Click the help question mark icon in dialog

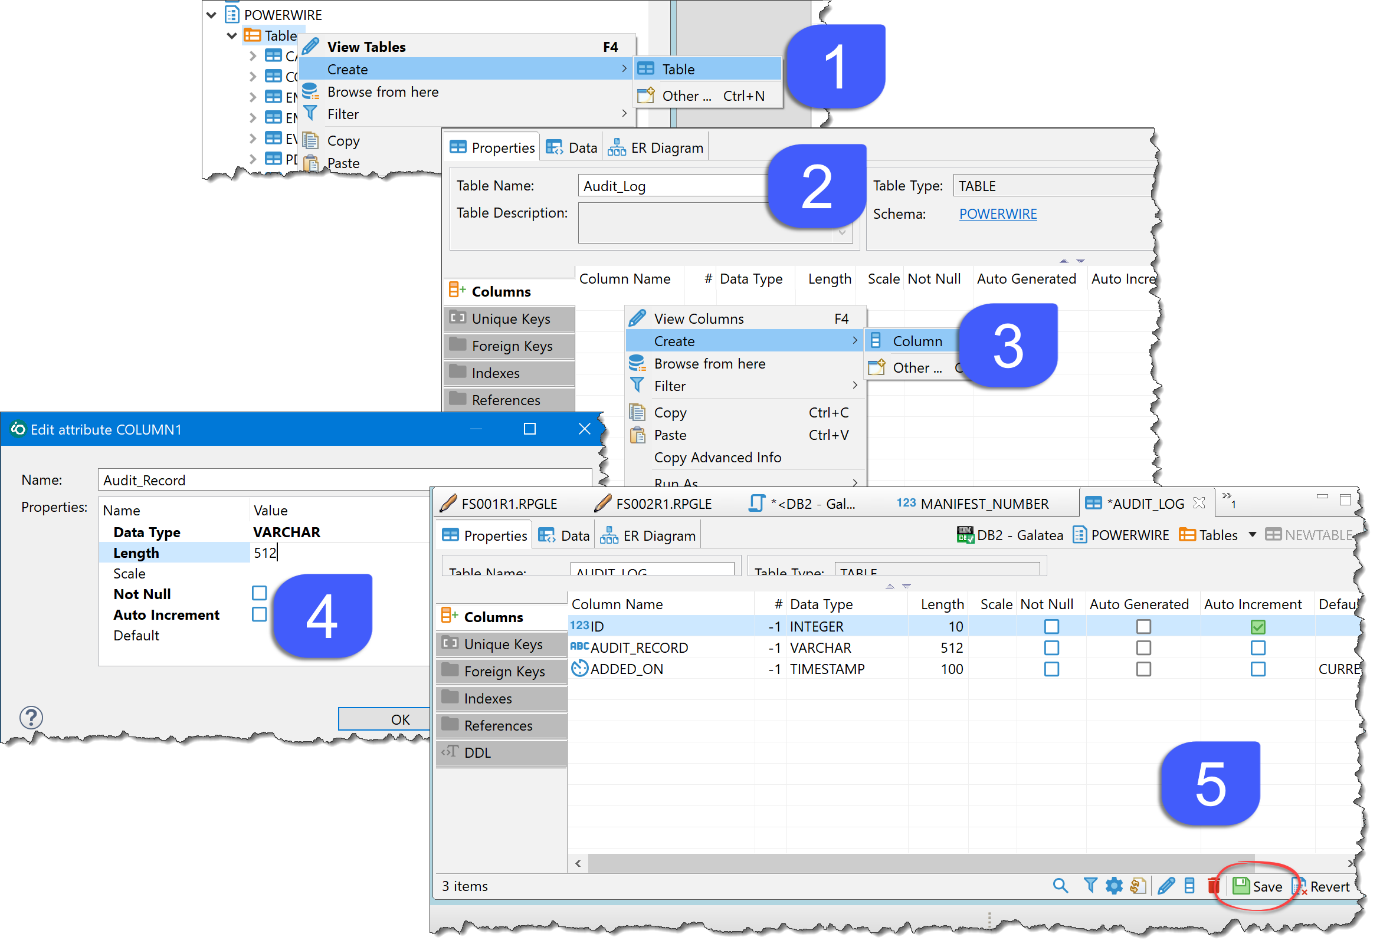(31, 717)
